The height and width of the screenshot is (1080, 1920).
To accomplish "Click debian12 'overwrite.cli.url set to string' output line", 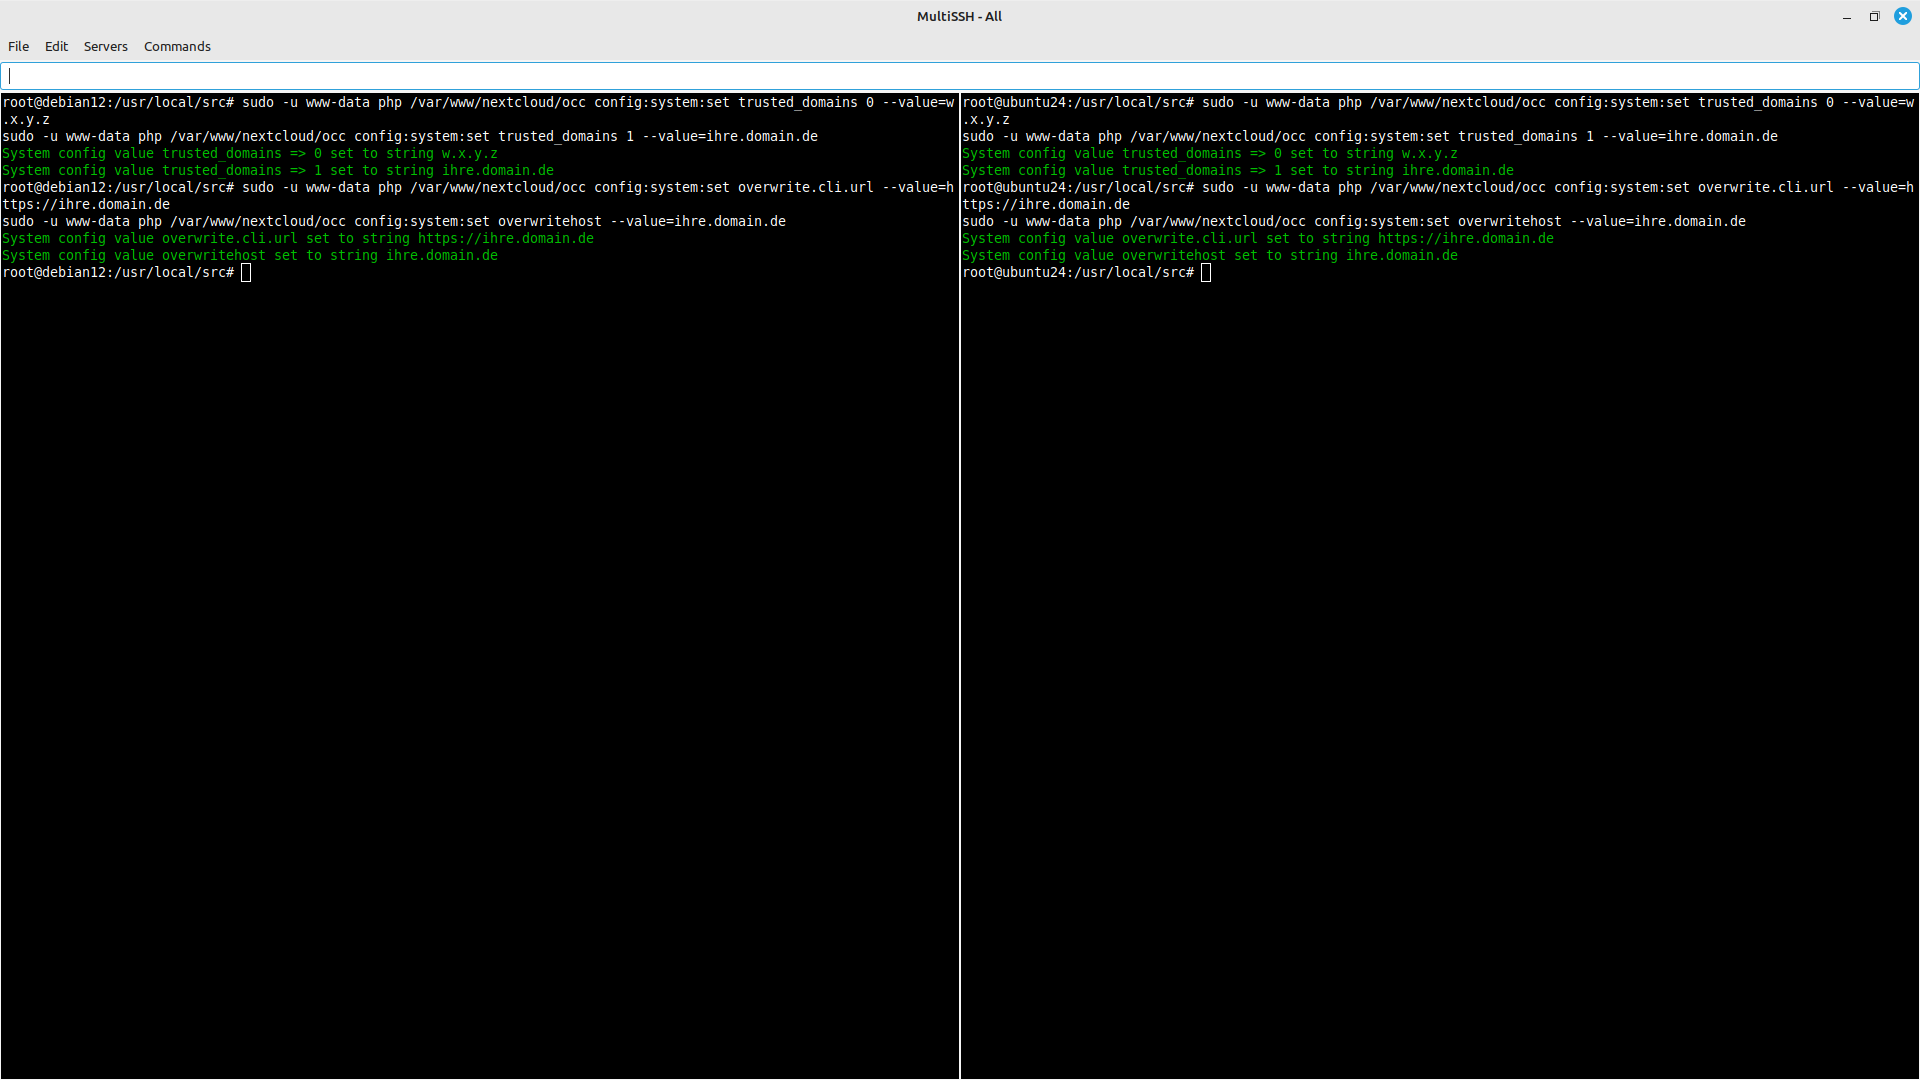I will [x=298, y=238].
